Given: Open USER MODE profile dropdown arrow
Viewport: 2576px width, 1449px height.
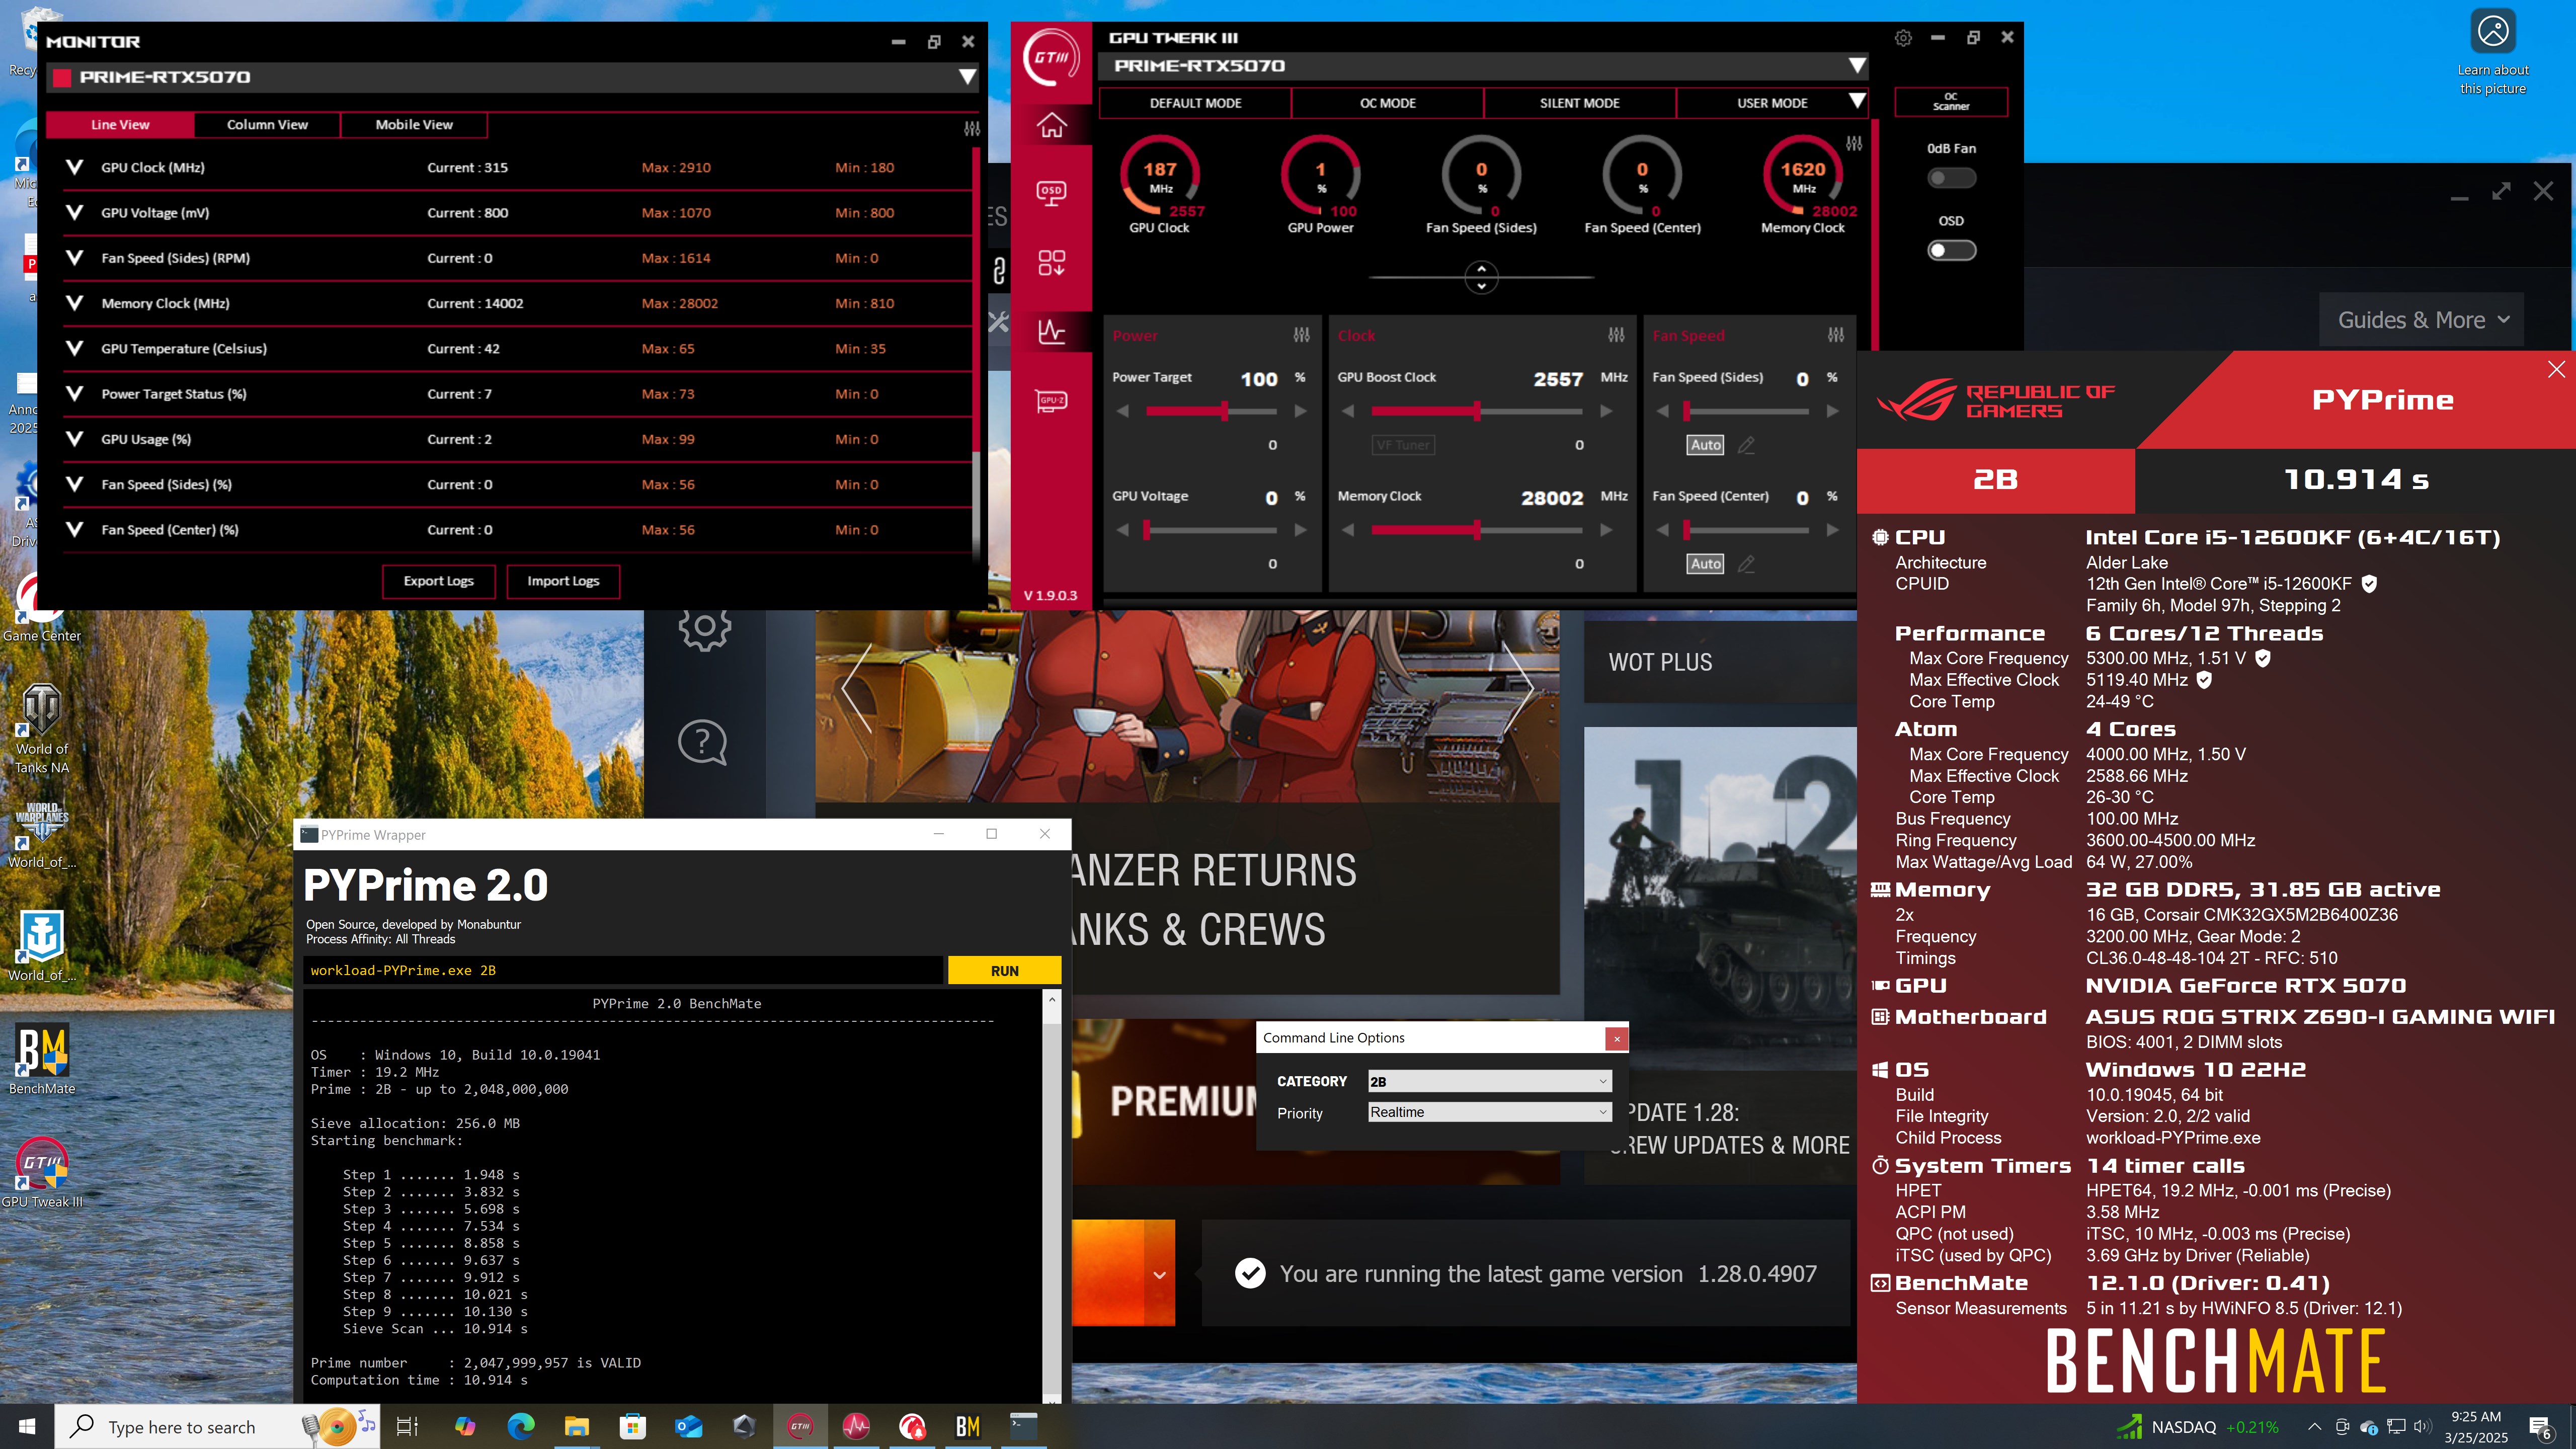Looking at the screenshot, I should tap(1856, 102).
